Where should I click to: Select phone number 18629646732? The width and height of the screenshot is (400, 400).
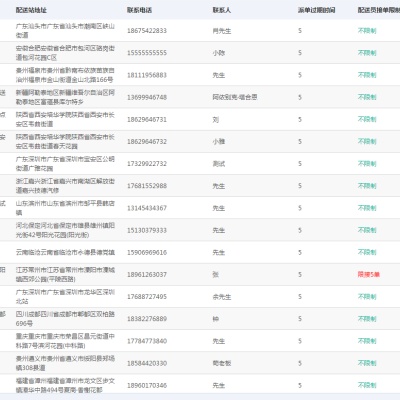pyautogui.click(x=147, y=142)
